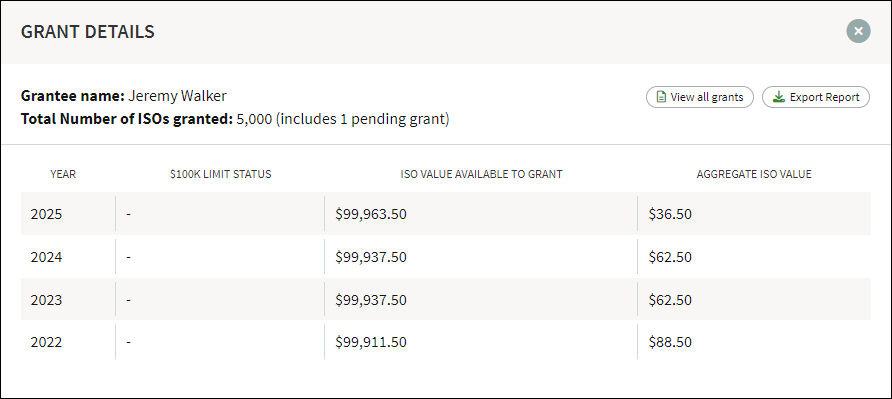Screen dimensions: 892x399
Task: Click the $99,963.50 available value
Action: pos(371,214)
